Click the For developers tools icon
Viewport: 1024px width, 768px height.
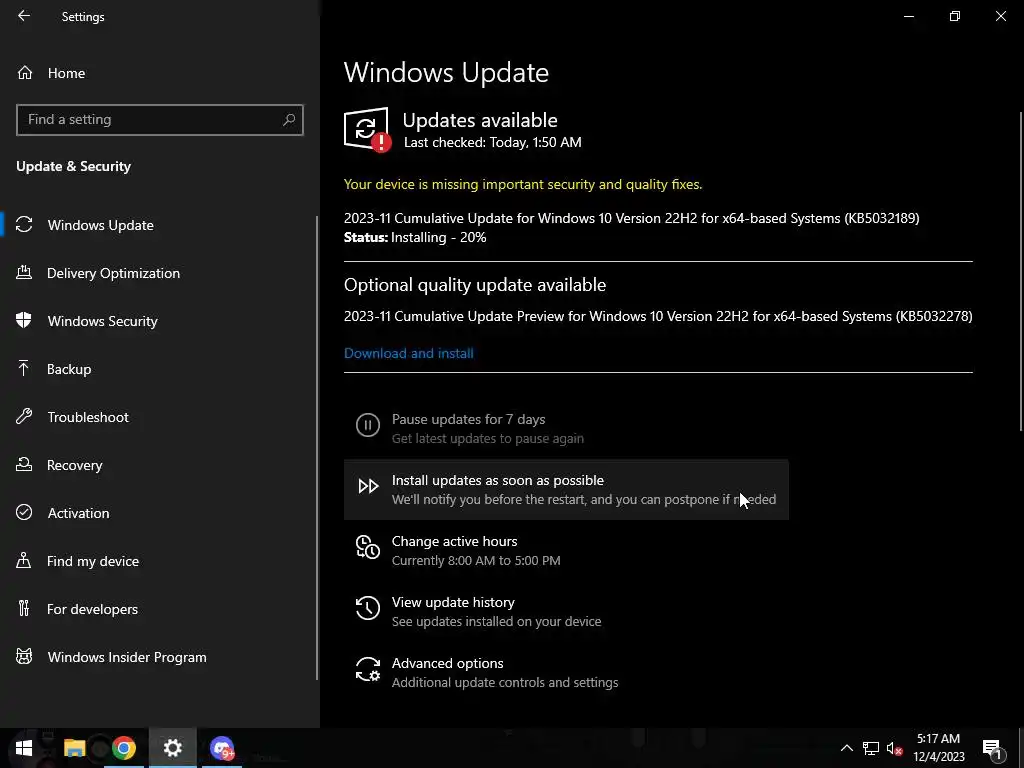click(x=24, y=609)
